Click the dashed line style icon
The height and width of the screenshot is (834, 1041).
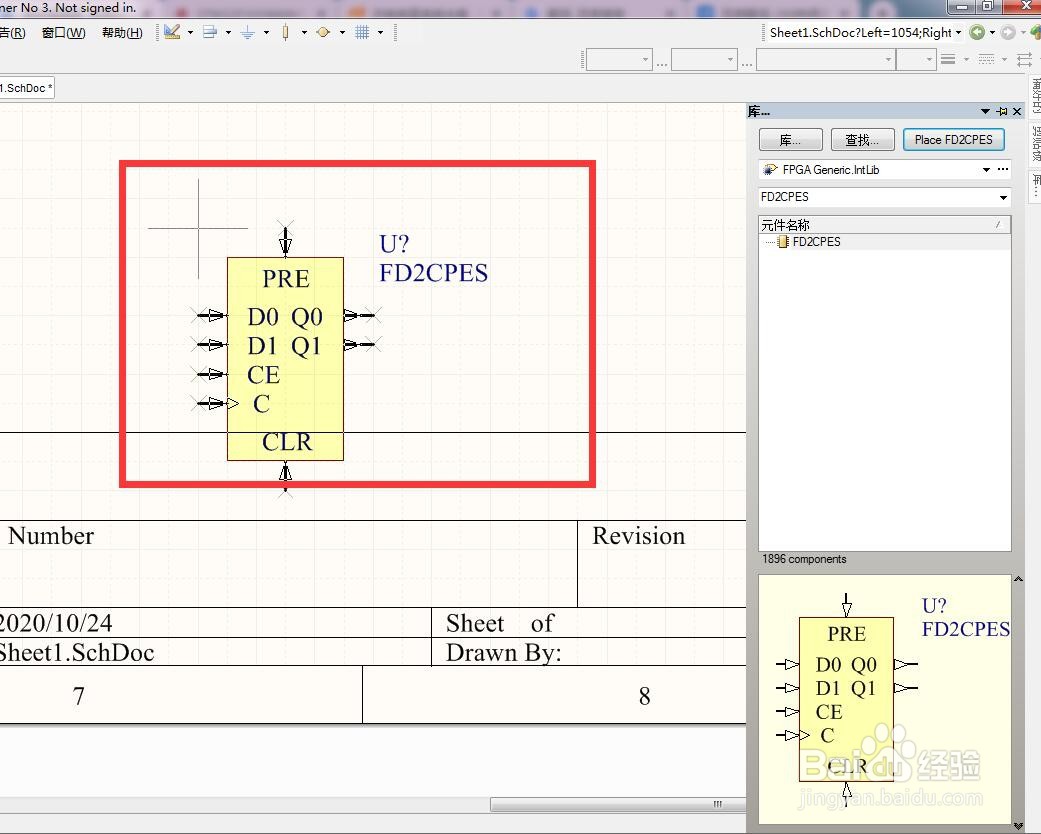pos(987,59)
